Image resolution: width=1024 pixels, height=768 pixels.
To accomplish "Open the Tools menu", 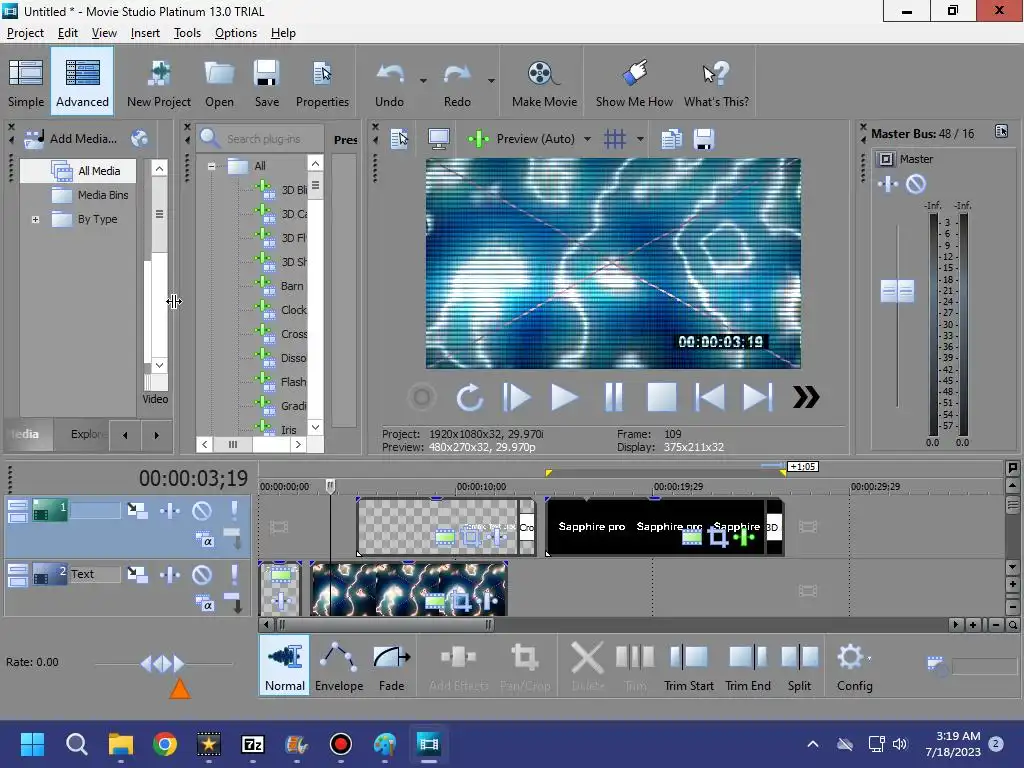I will 187,33.
